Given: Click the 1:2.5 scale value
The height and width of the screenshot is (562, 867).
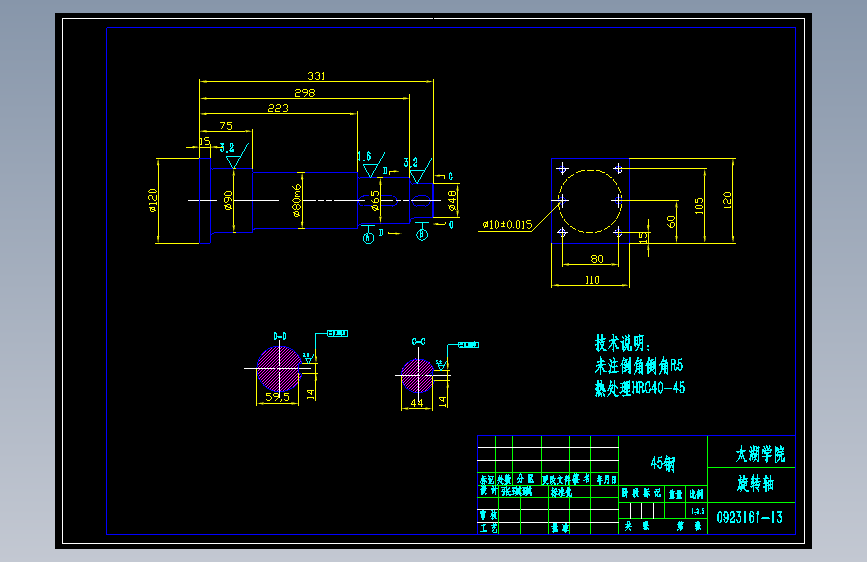Looking at the screenshot, I should click(x=698, y=511).
